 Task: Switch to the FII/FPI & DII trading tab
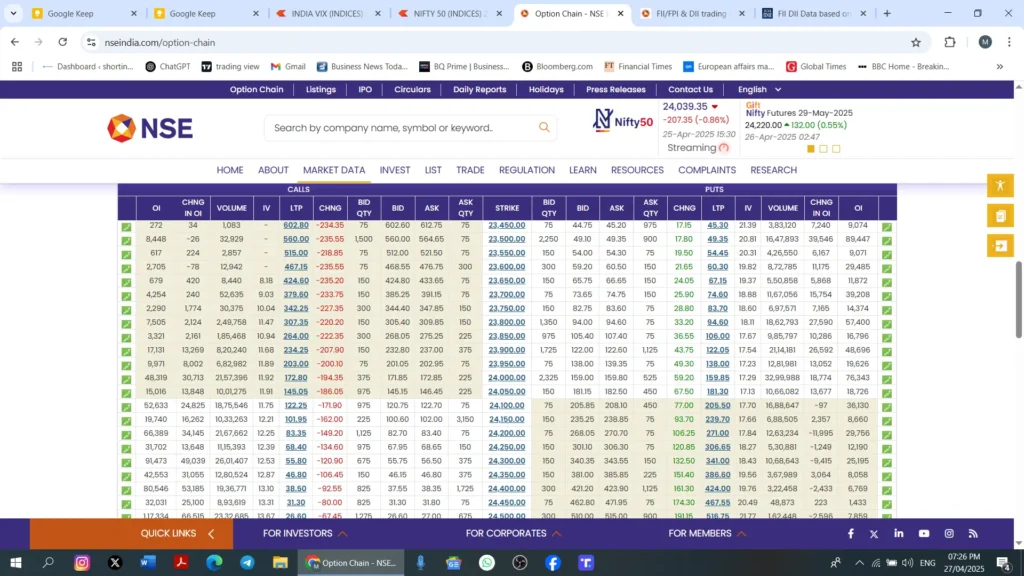(692, 13)
